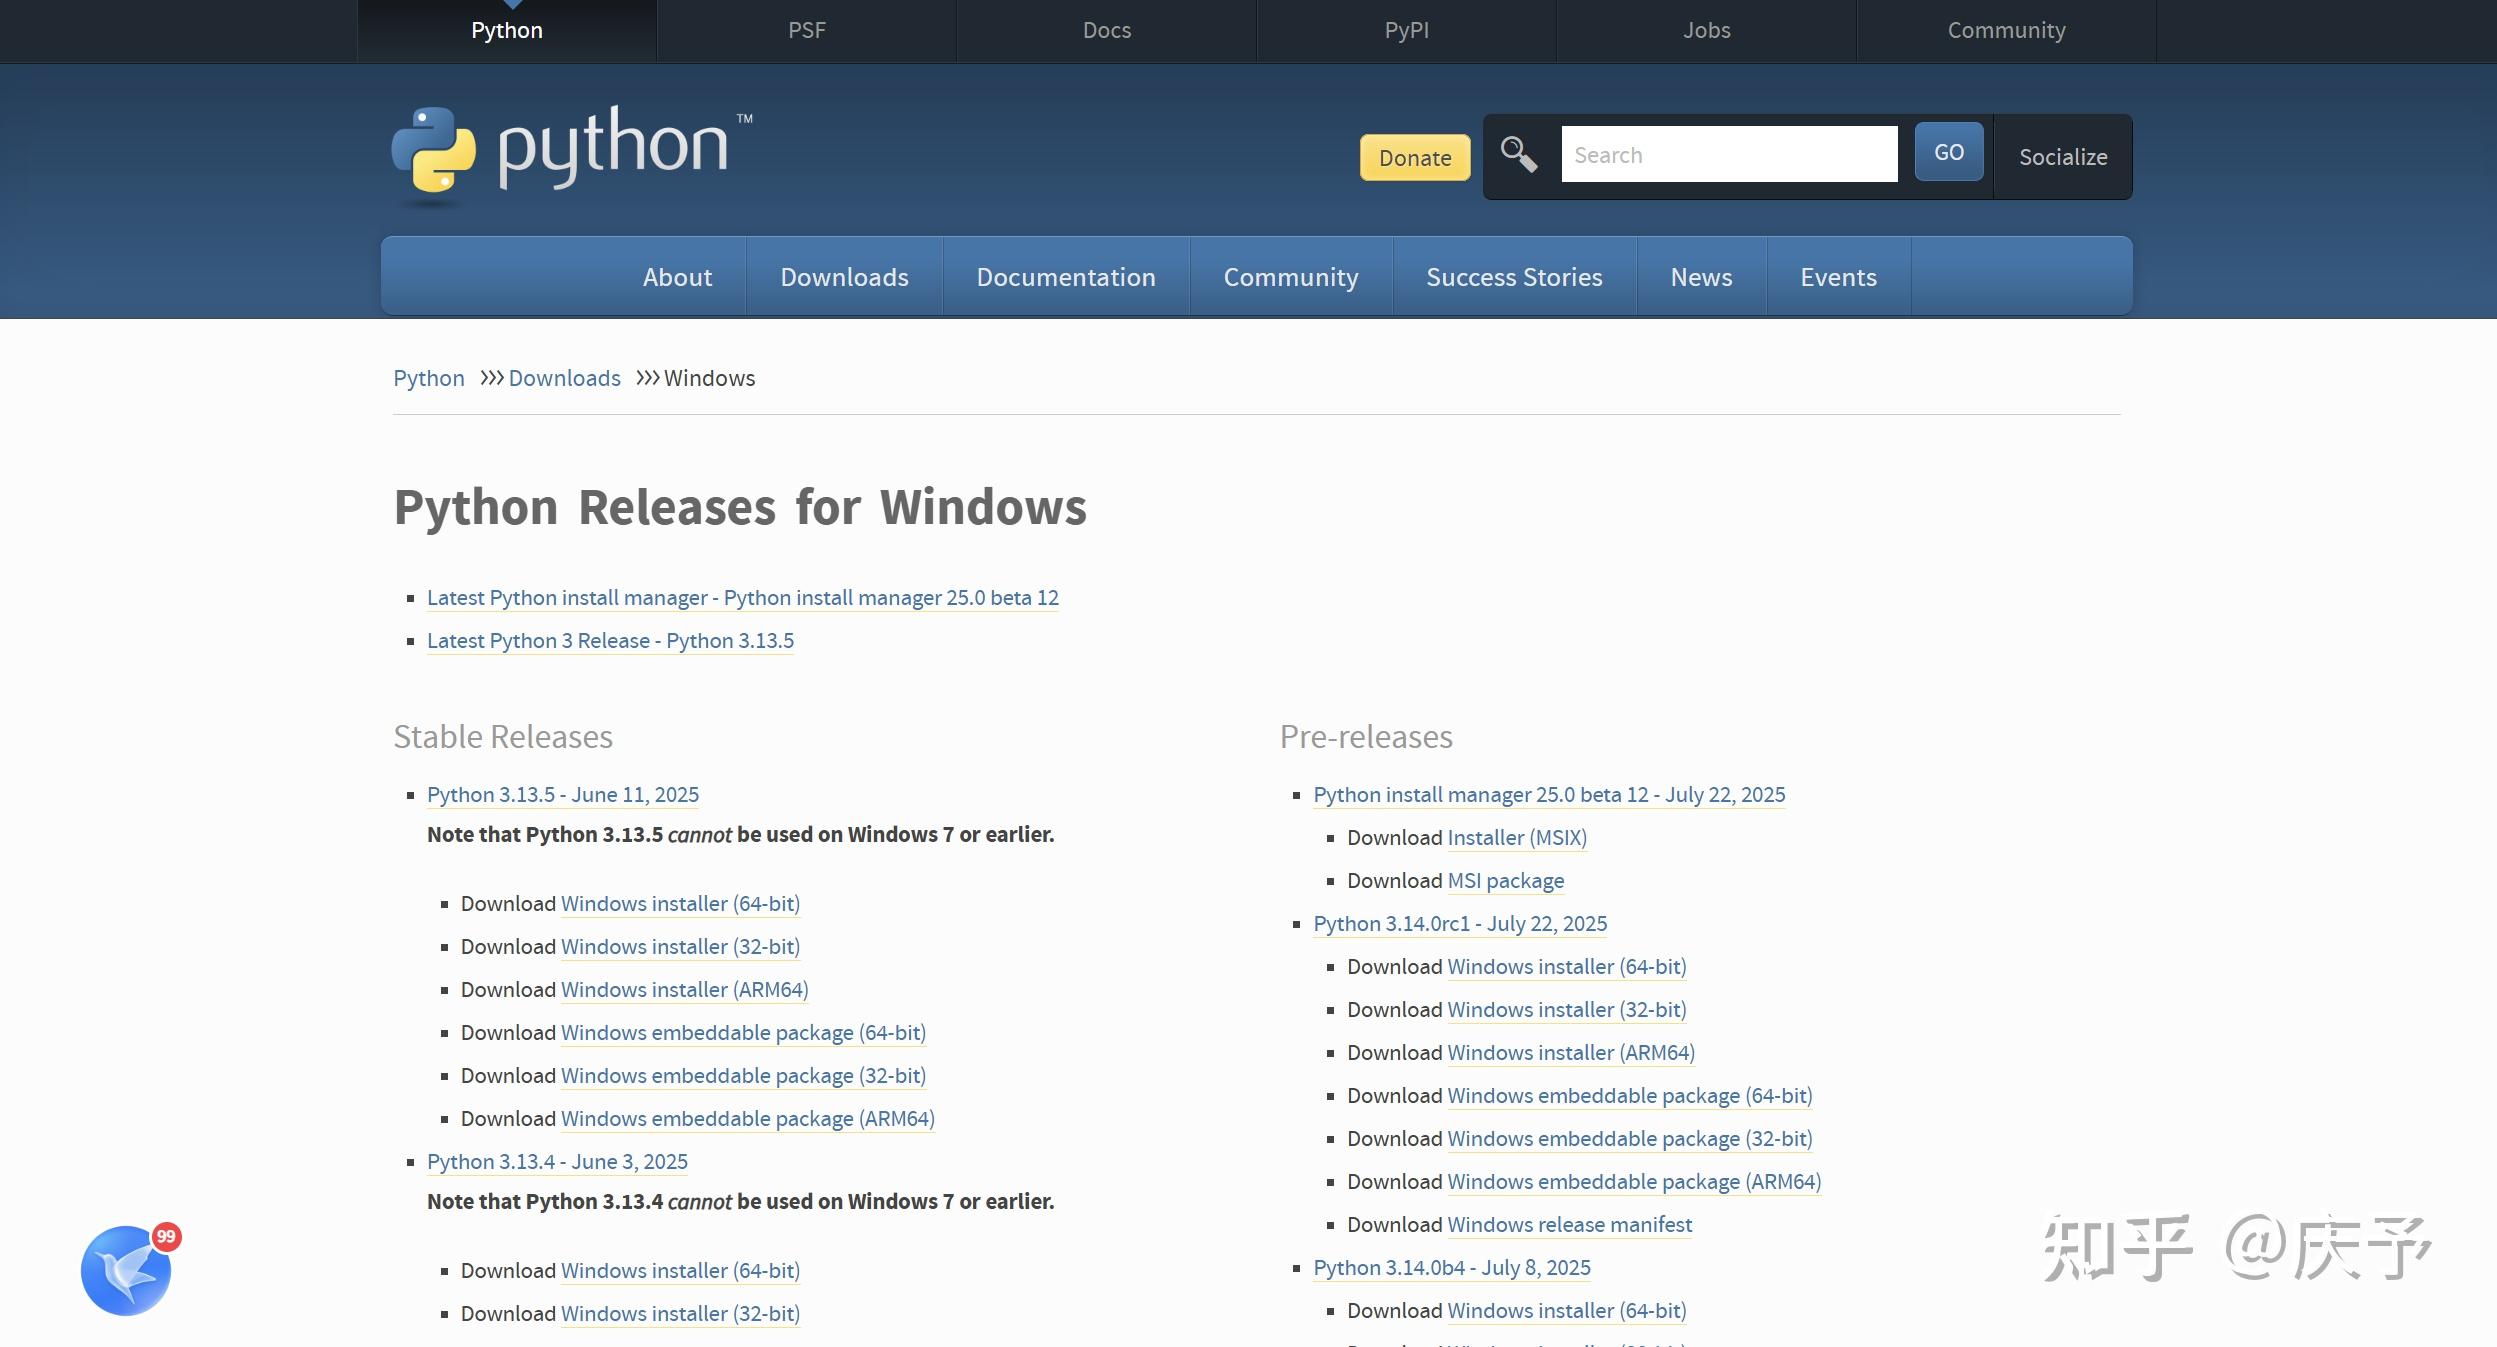Click the Downloads breadcrumb link
Viewport: 2497px width, 1347px height.
(564, 378)
